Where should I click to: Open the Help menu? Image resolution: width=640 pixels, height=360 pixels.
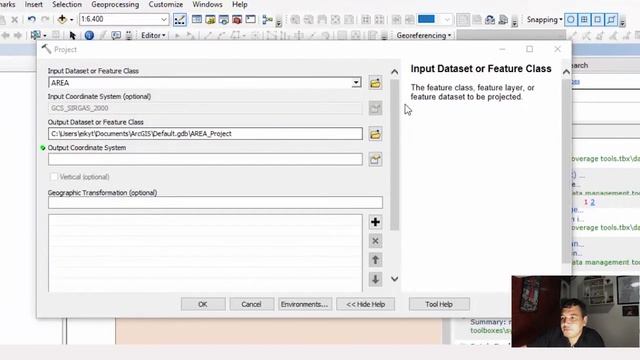pyautogui.click(x=240, y=4)
